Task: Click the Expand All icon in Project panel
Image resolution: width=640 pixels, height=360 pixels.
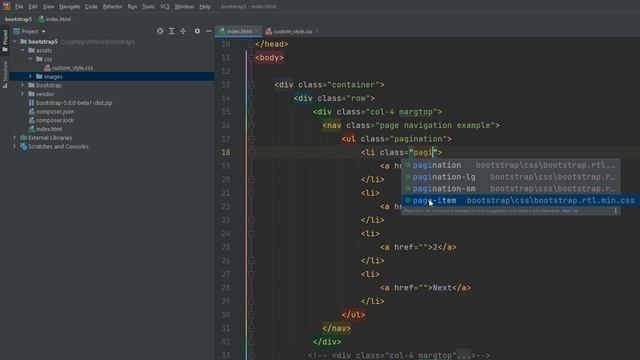Action: click(172, 31)
